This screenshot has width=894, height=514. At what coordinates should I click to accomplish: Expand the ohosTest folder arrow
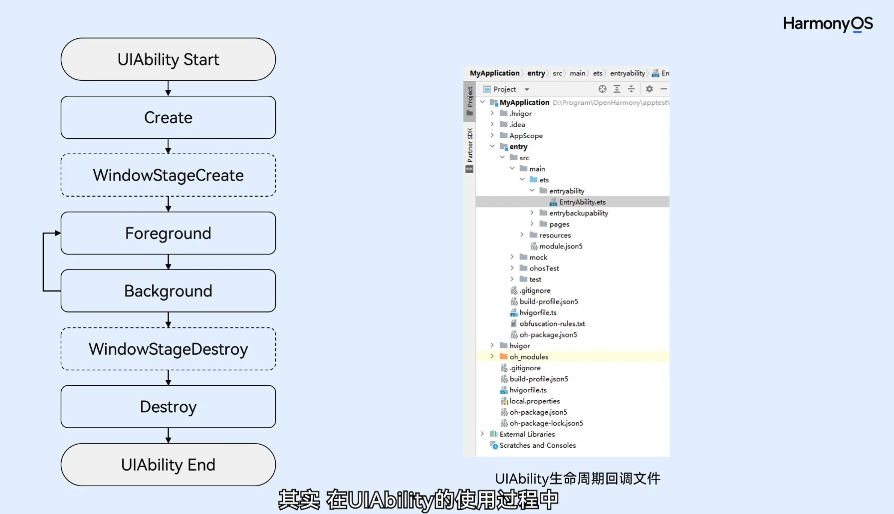[x=512, y=268]
